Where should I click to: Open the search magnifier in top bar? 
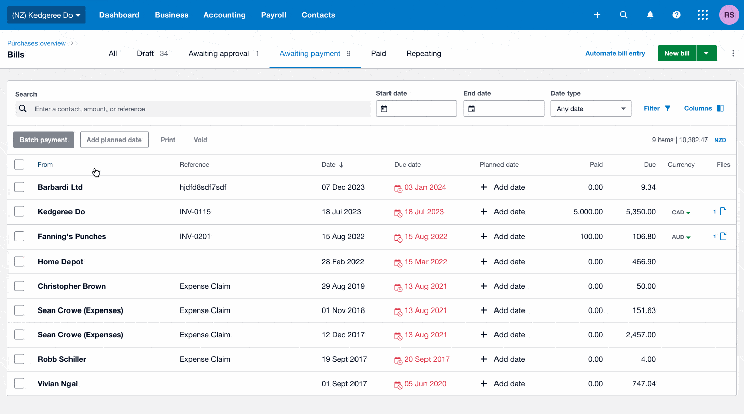pyautogui.click(x=623, y=15)
